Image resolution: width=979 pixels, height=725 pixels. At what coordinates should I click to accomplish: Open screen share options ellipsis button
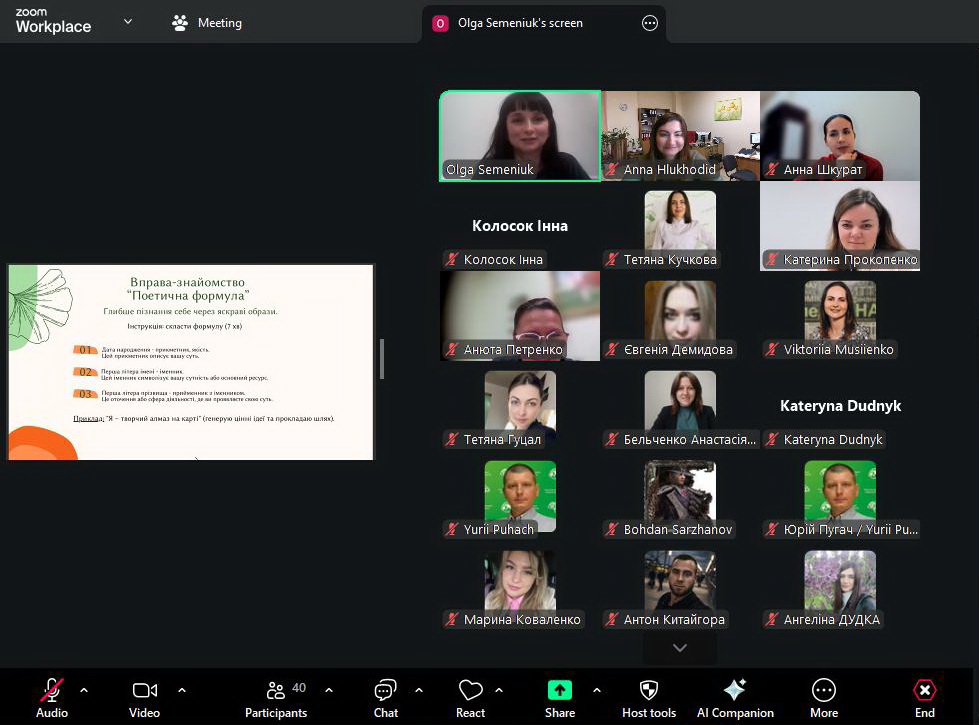click(650, 23)
